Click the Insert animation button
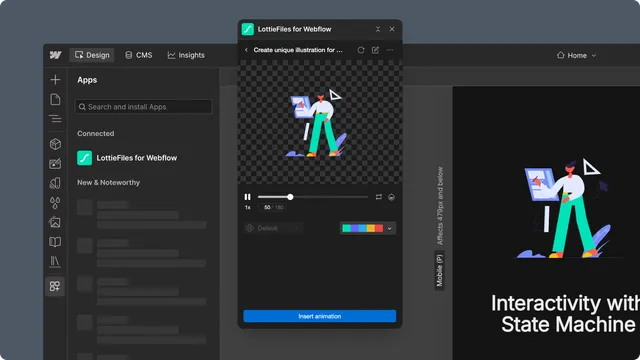This screenshot has height=360, width=640. (x=320, y=316)
